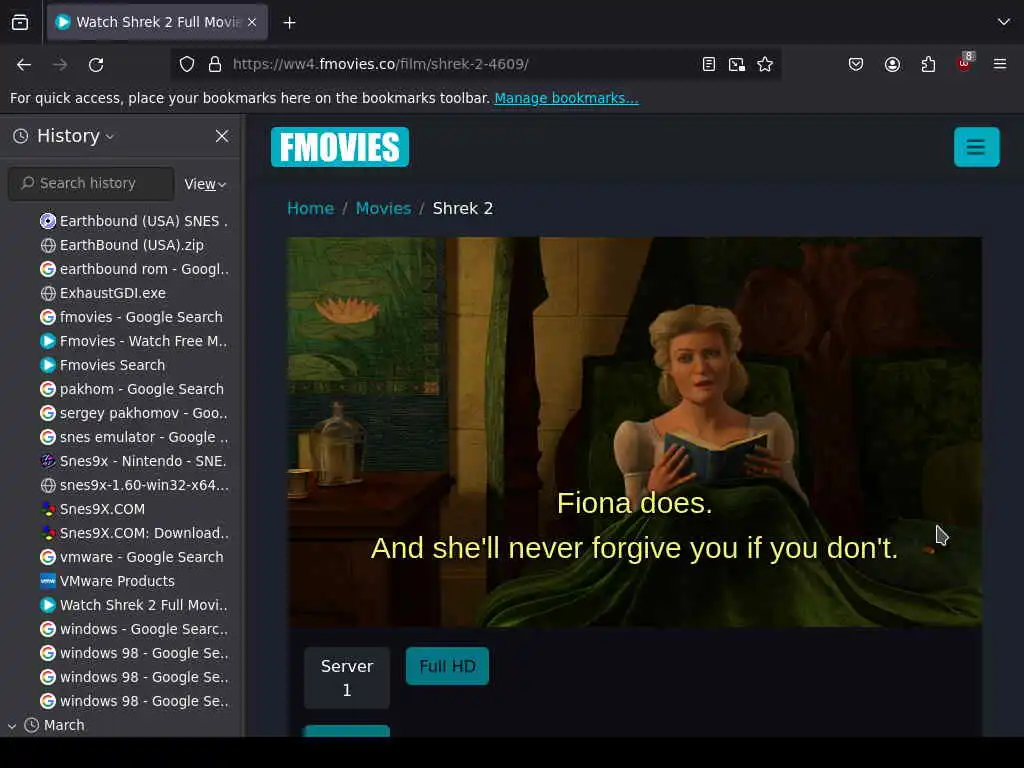Go to Movies breadcrumb link

coord(383,208)
